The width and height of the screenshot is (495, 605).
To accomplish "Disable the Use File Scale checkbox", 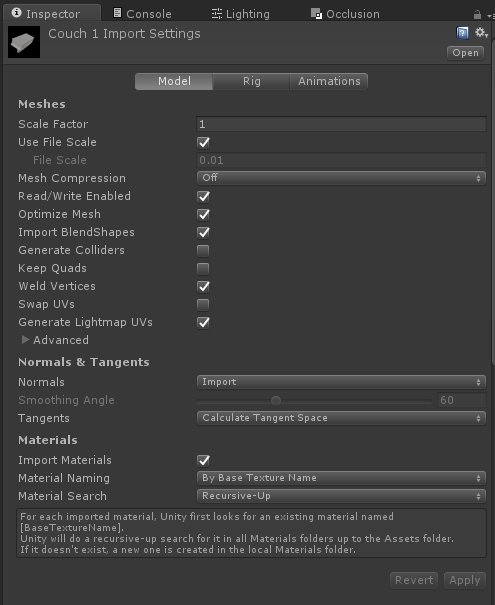I will pos(203,143).
